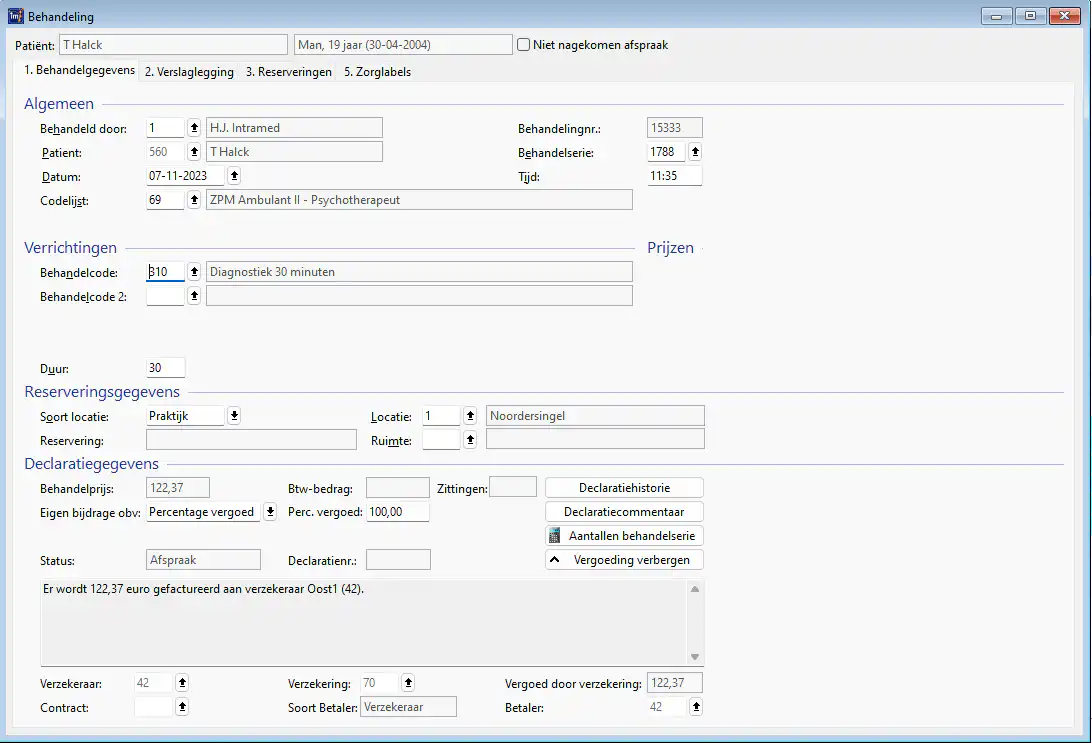
Task: Expand the Eigen bijdrage obv dropdown arrow
Action: tap(270, 513)
